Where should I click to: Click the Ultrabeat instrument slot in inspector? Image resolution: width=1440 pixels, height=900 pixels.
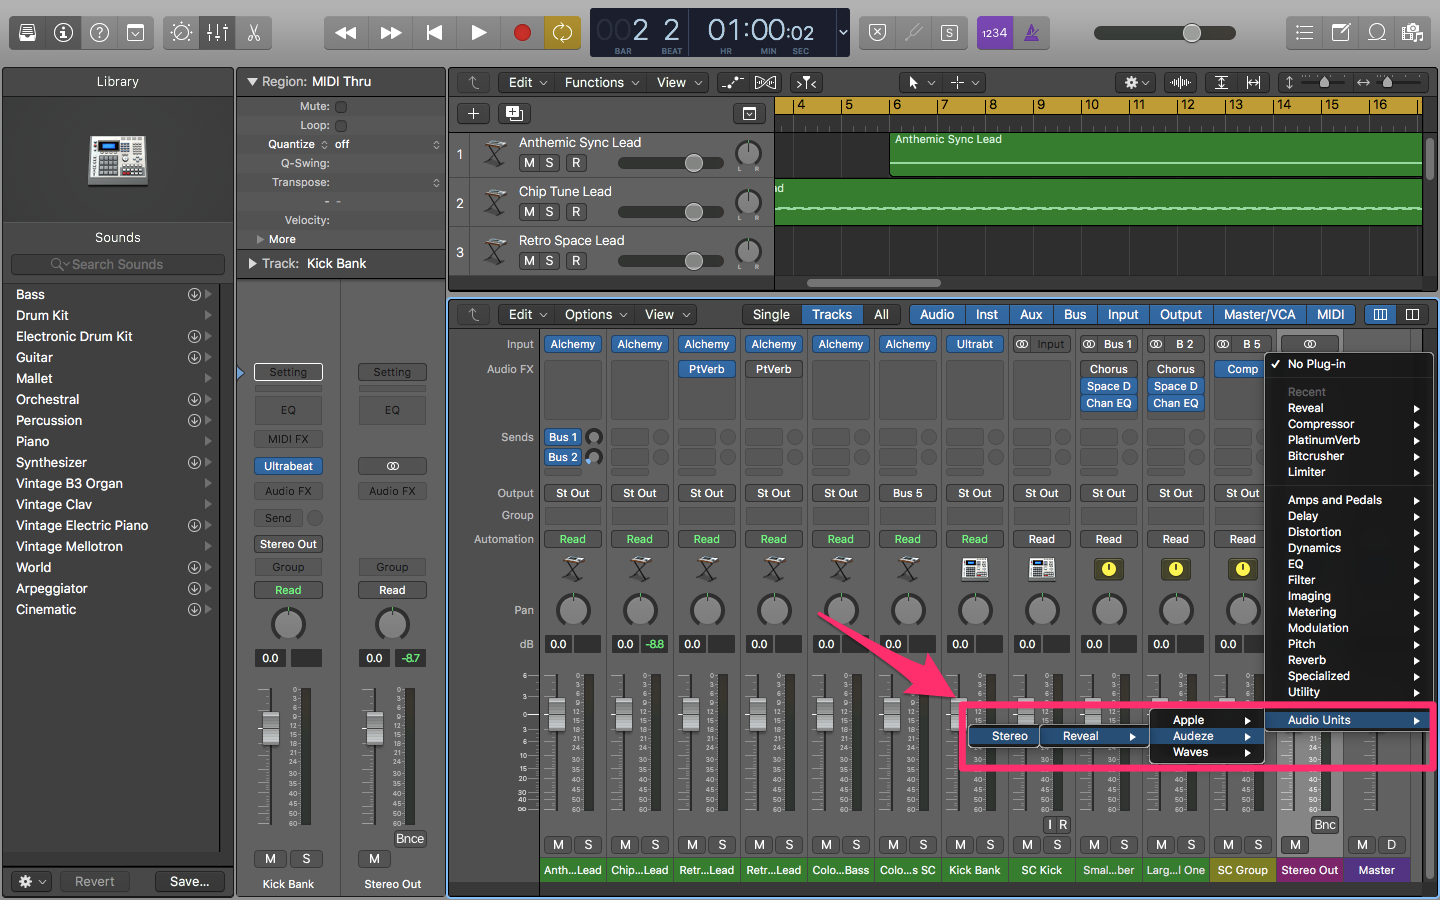[289, 466]
